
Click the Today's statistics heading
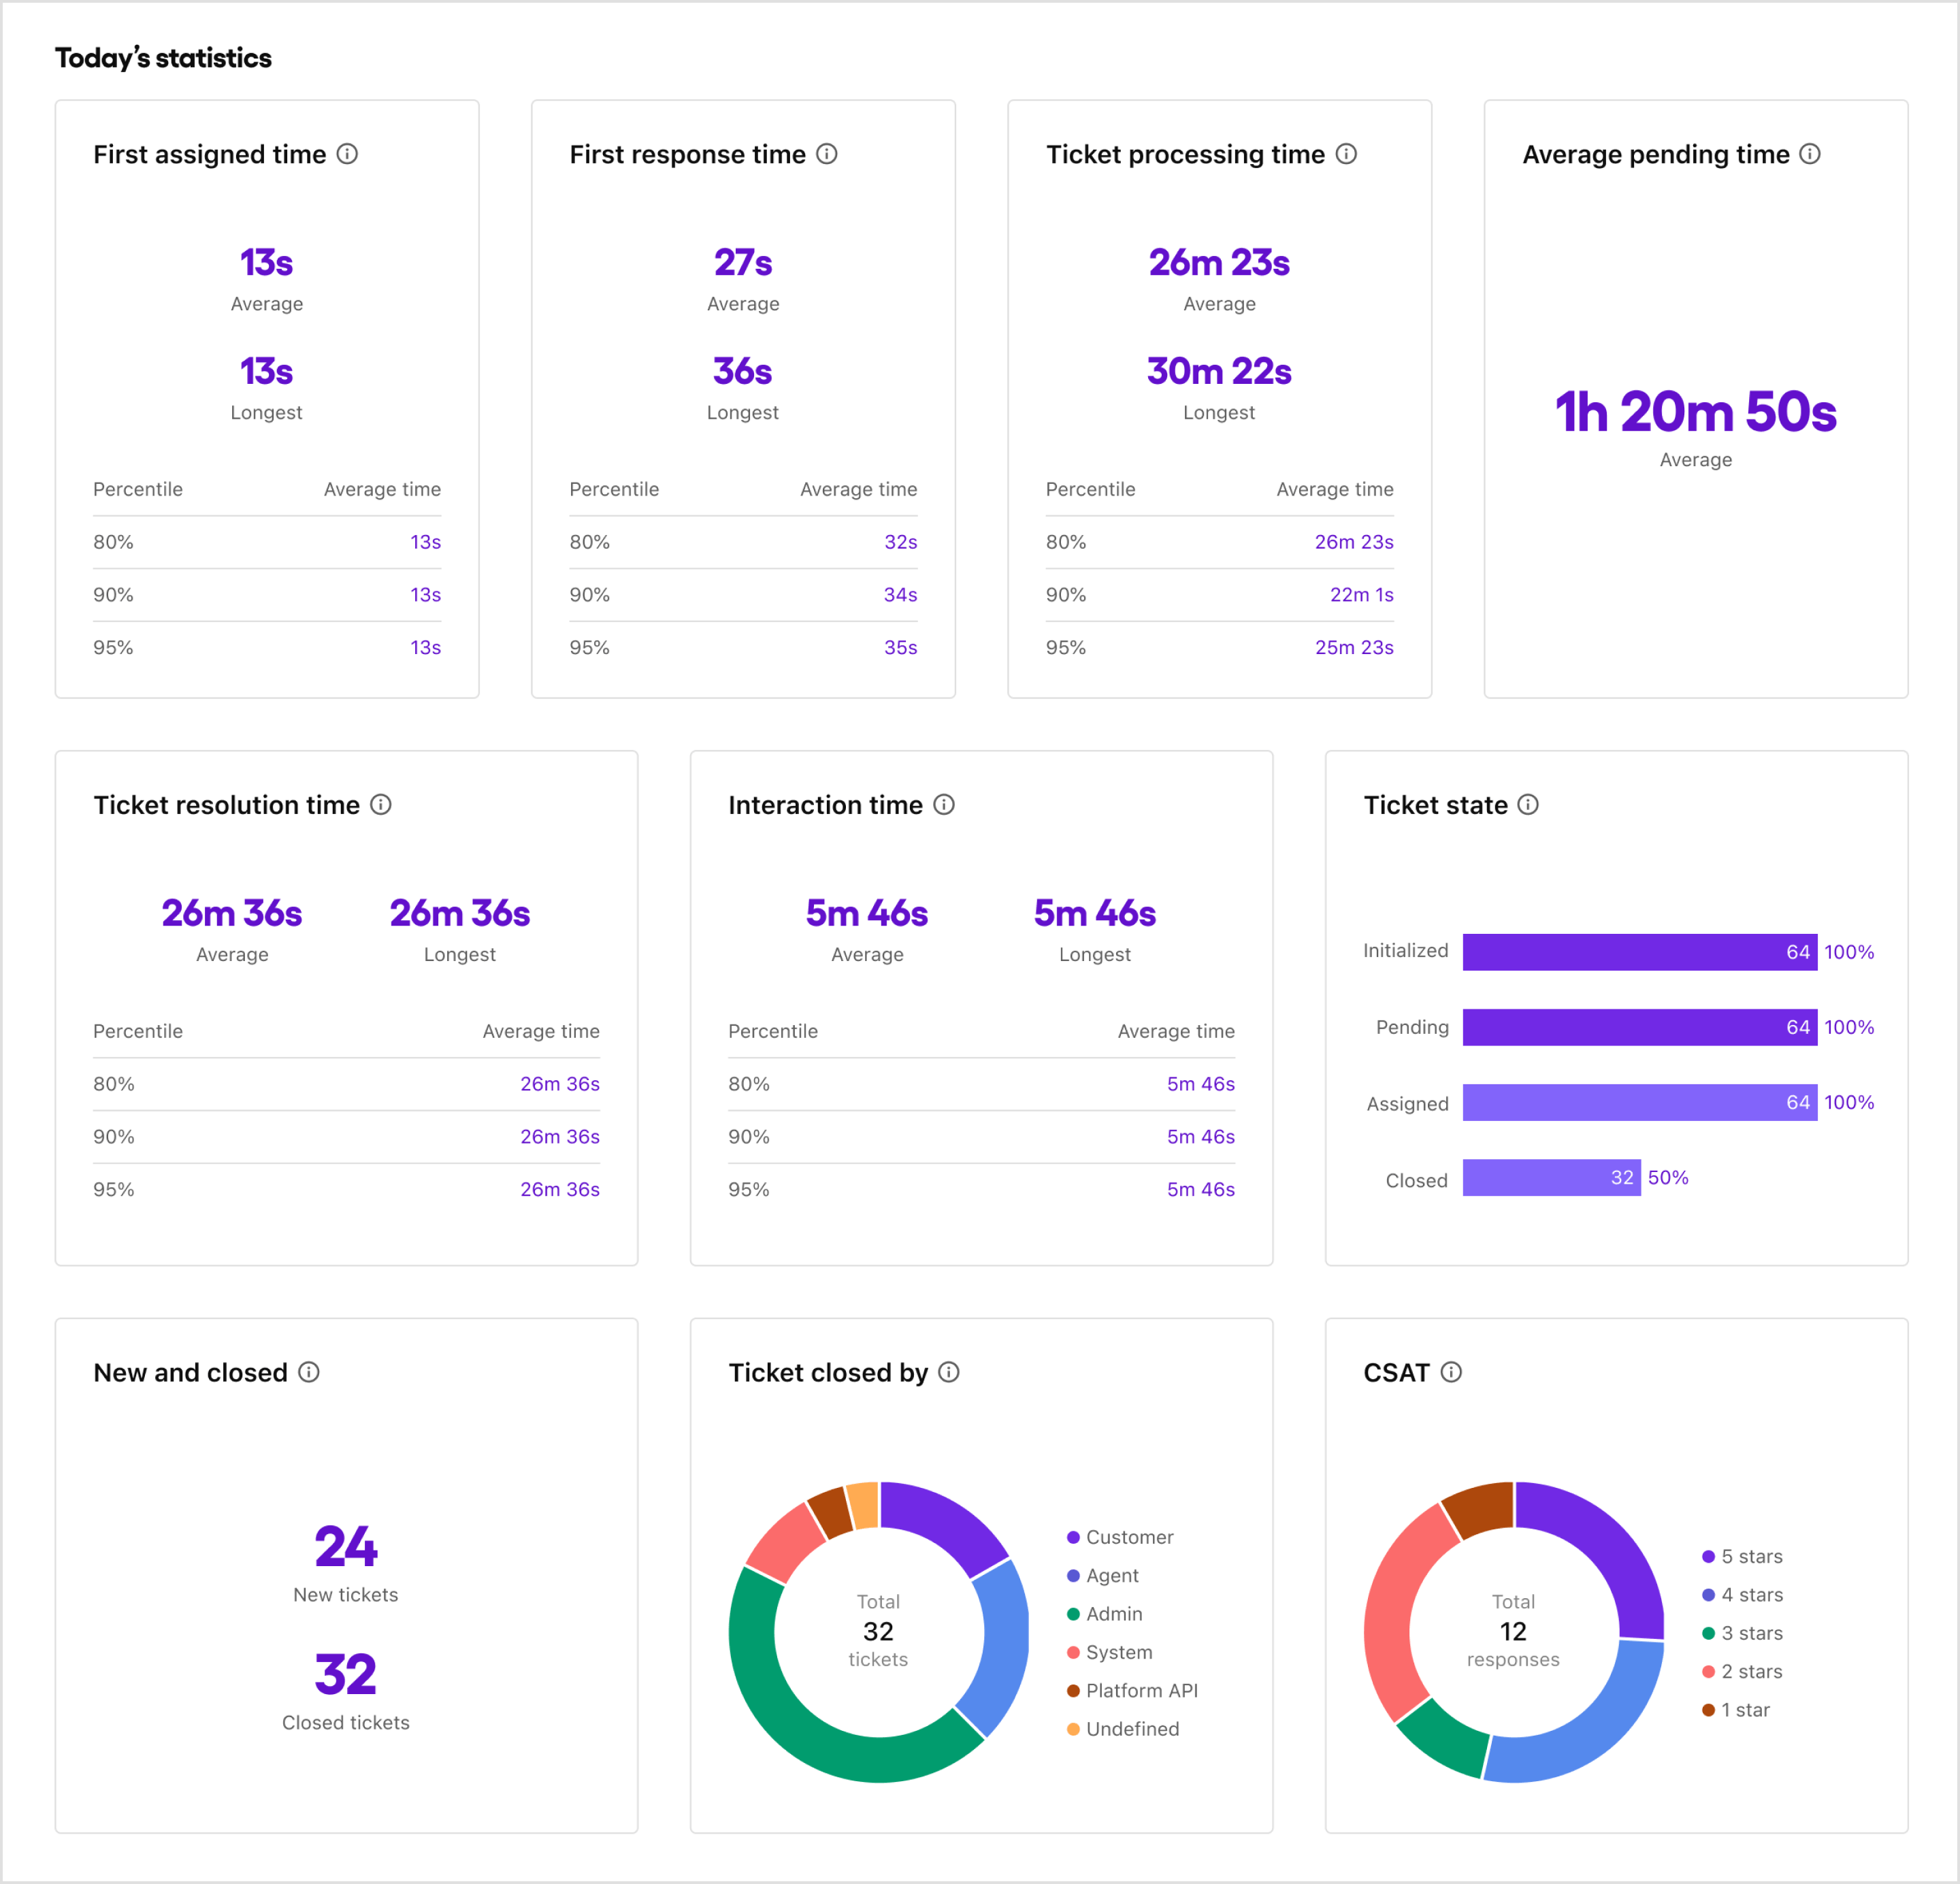[163, 58]
